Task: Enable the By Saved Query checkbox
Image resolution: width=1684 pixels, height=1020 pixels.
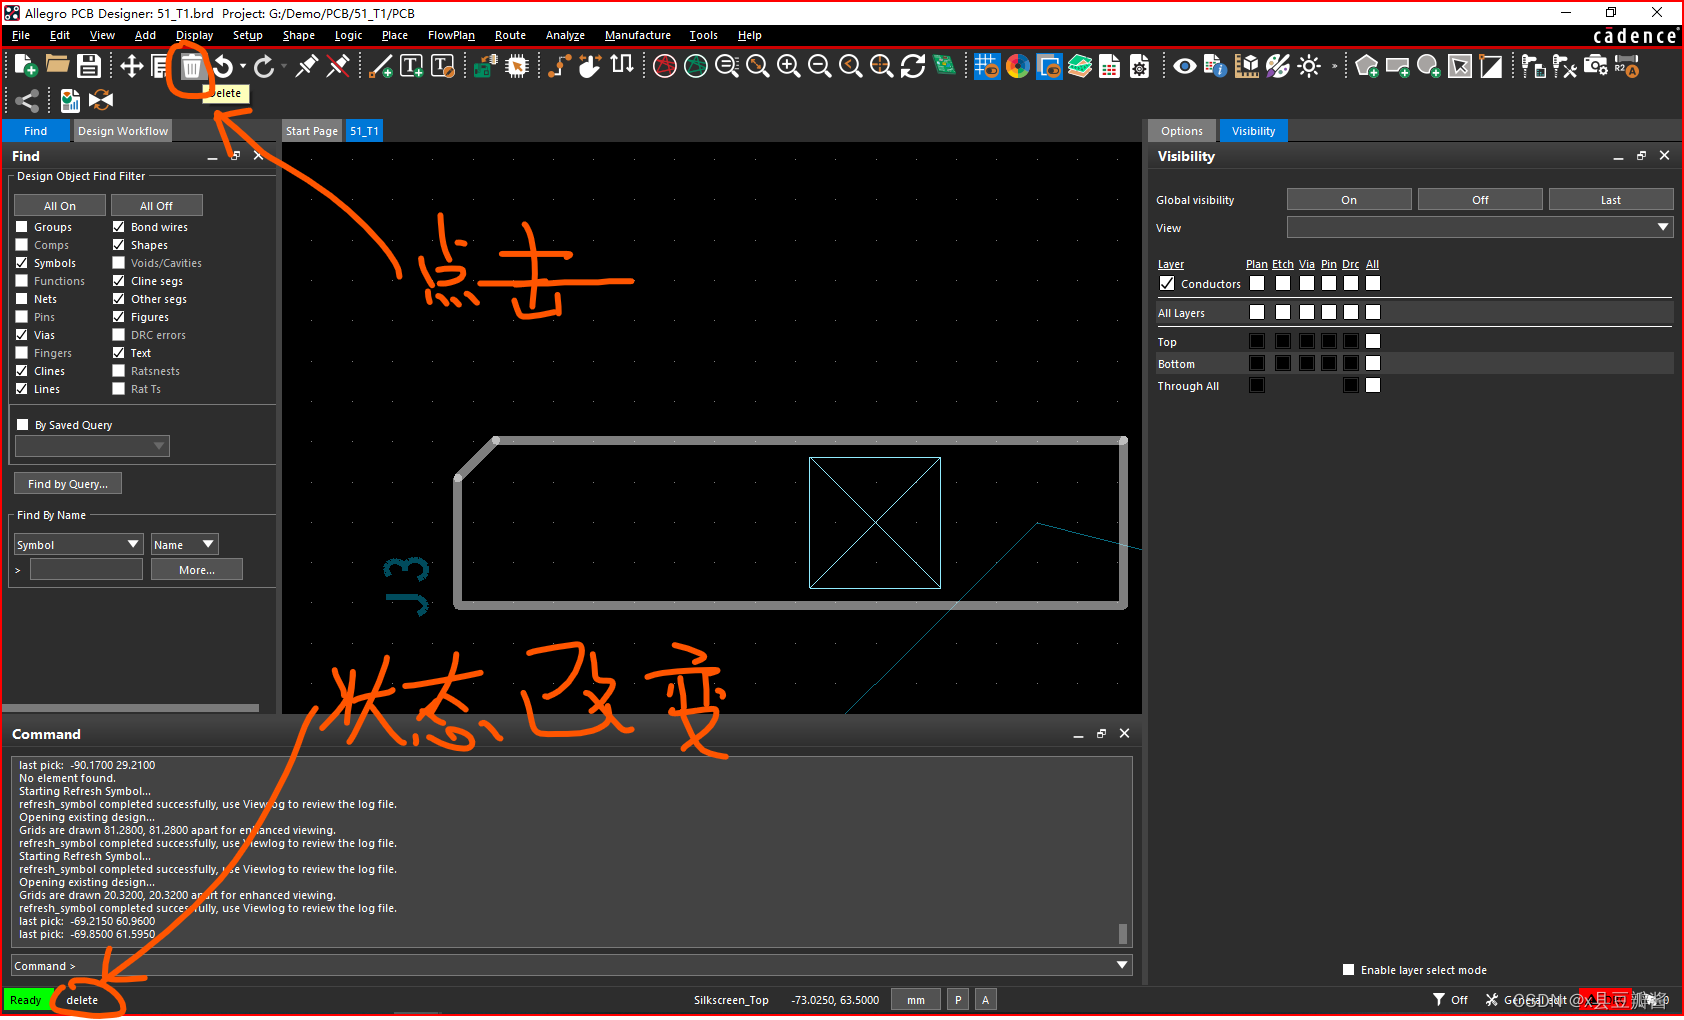Action: (x=23, y=425)
